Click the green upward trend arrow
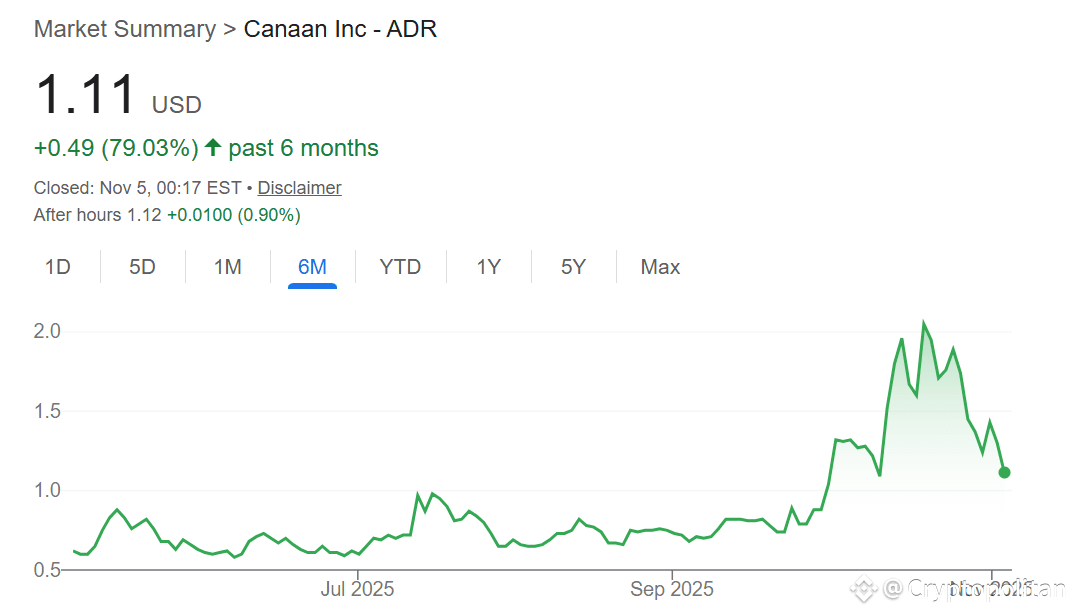The height and width of the screenshot is (614, 1074). click(212, 146)
